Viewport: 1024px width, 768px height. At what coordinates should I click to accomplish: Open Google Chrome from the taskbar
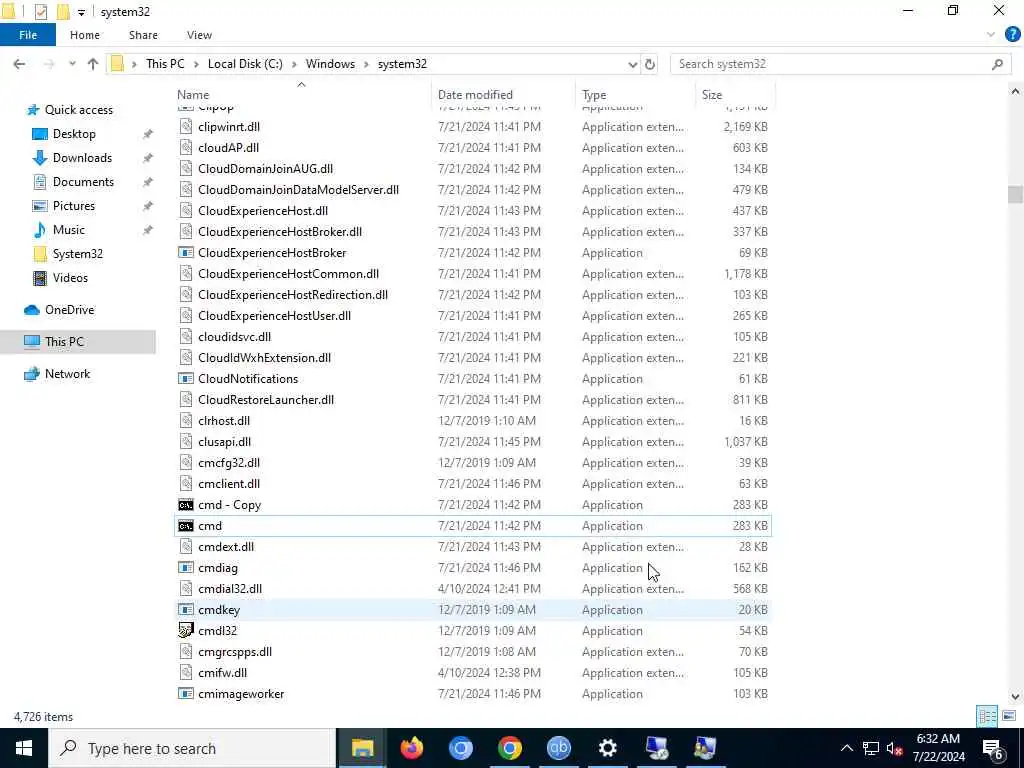point(509,748)
